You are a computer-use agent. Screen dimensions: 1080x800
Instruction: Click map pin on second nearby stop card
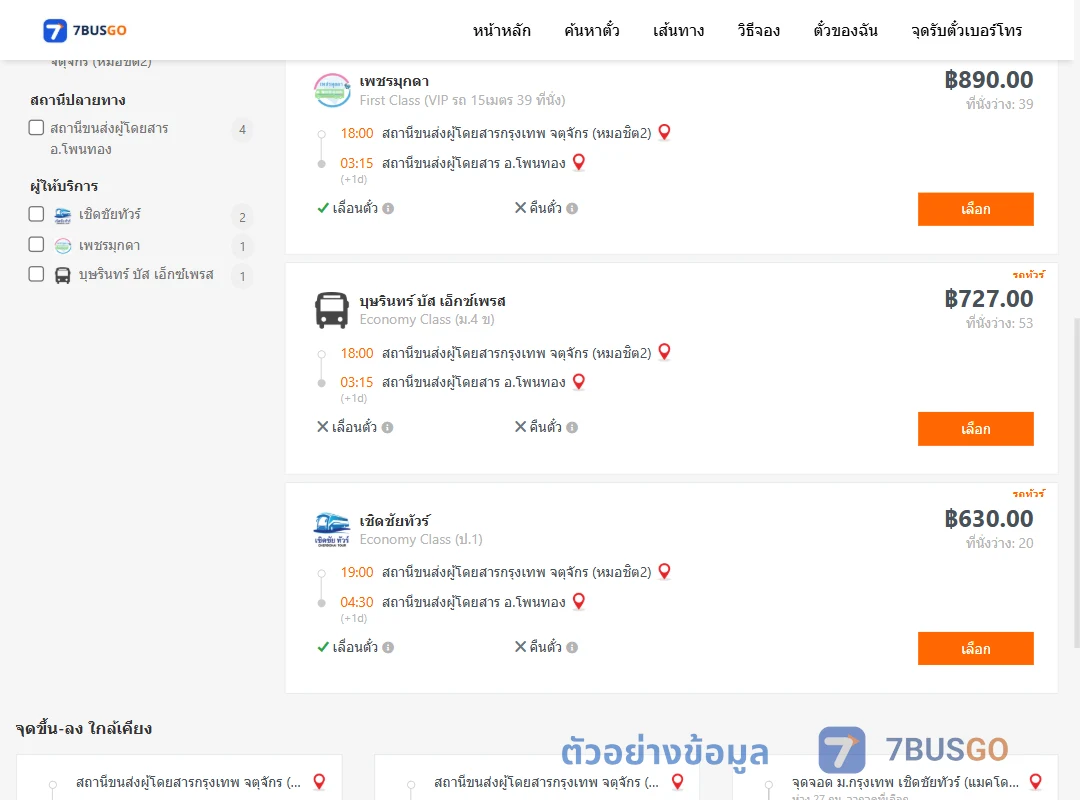click(x=678, y=781)
